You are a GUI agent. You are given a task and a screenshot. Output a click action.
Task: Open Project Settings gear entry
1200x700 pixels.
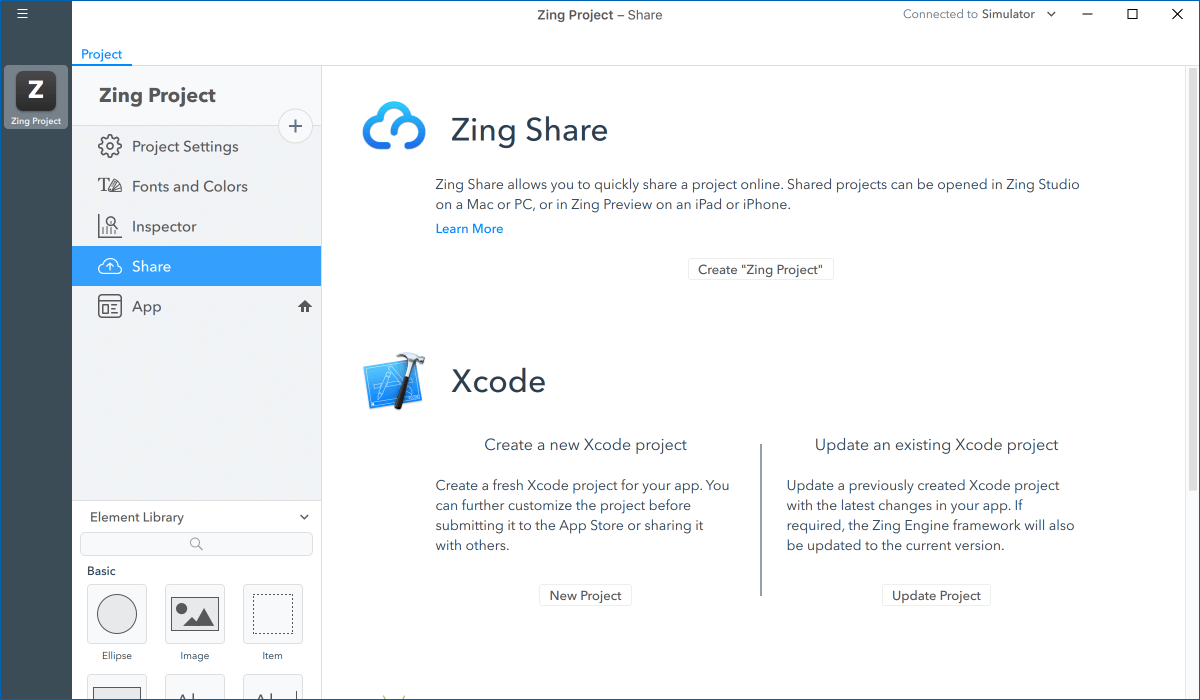point(184,147)
